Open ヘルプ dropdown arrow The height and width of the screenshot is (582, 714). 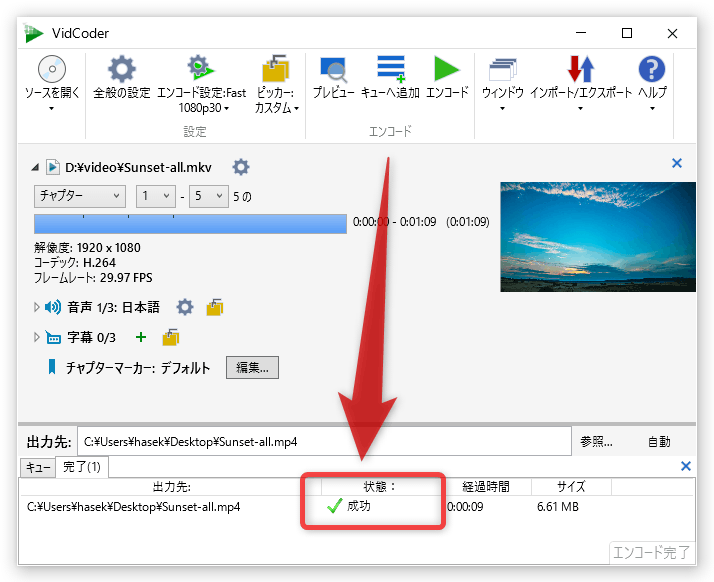pyautogui.click(x=653, y=108)
